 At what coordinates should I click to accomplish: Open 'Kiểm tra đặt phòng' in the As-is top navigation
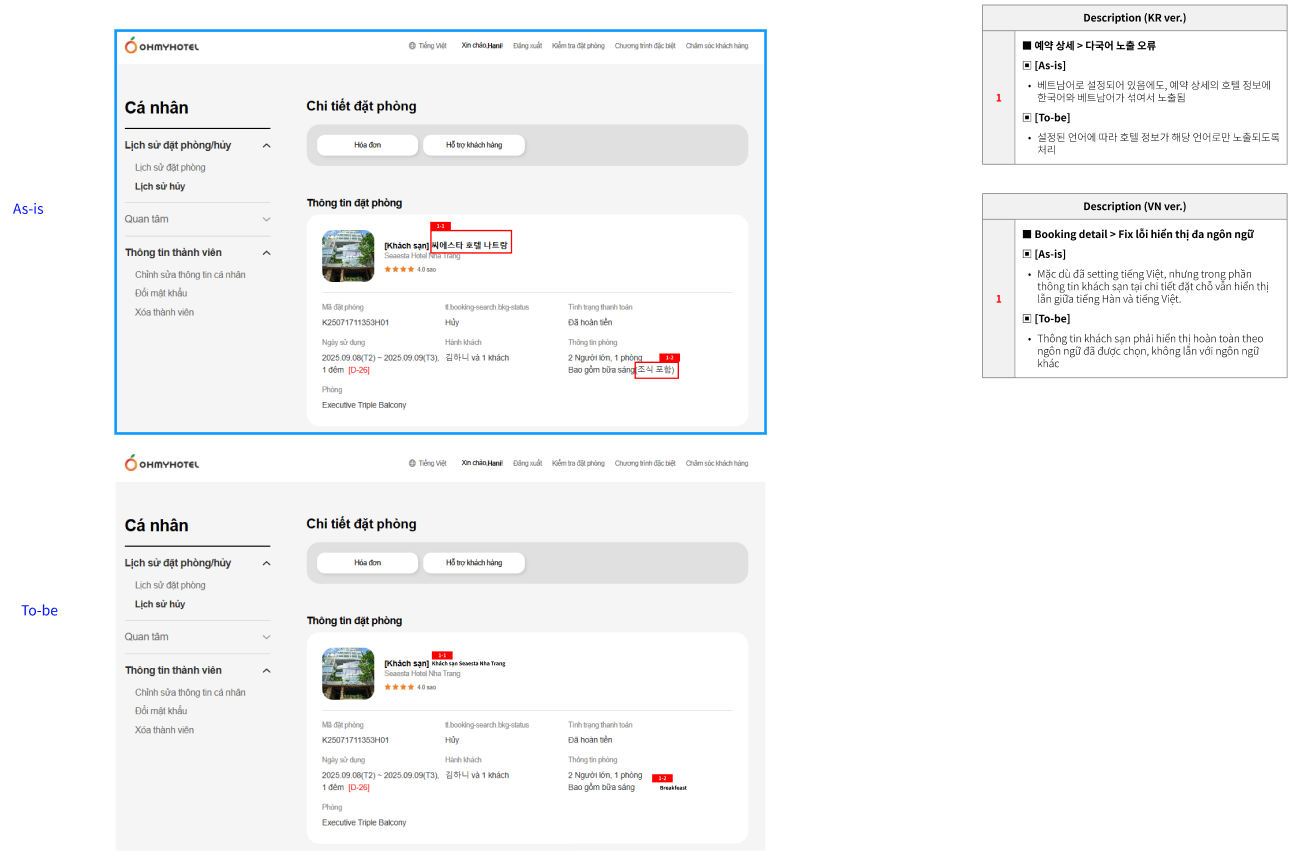[x=578, y=46]
